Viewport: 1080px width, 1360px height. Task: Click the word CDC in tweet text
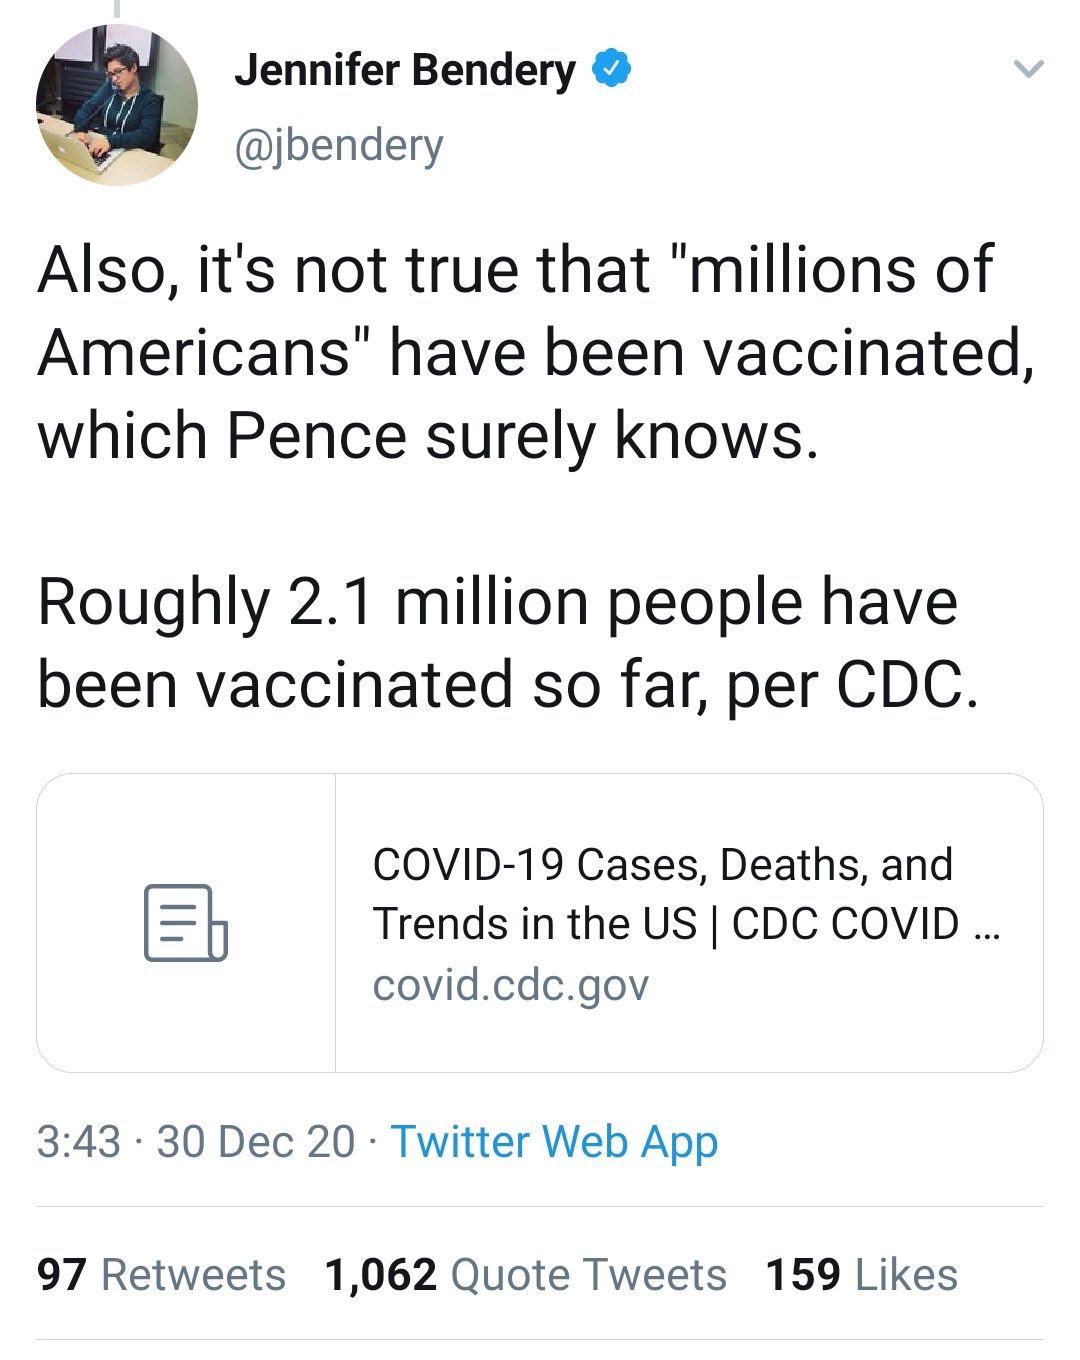pyautogui.click(x=898, y=686)
